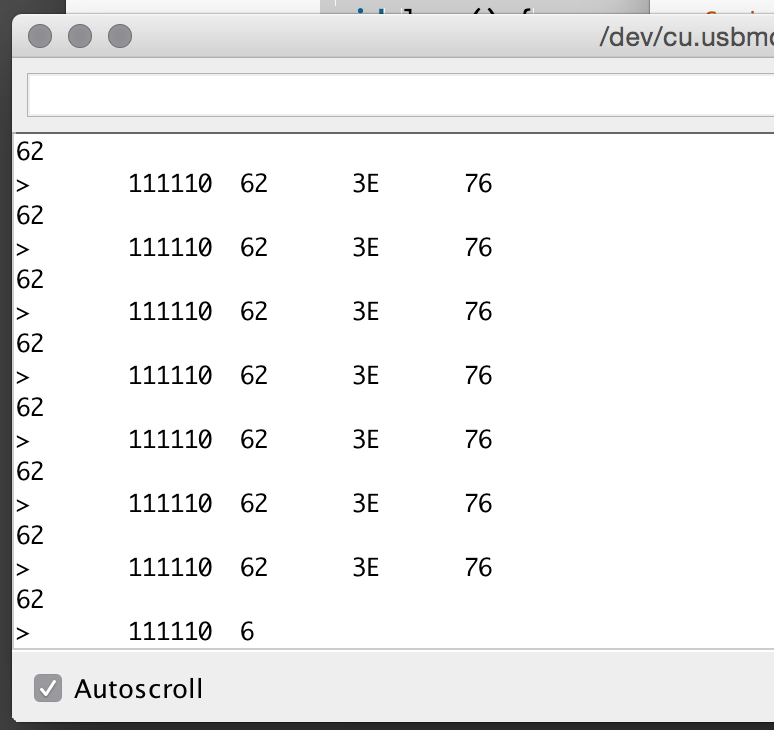774x730 pixels.
Task: Focus the serial send input field
Action: 400,96
